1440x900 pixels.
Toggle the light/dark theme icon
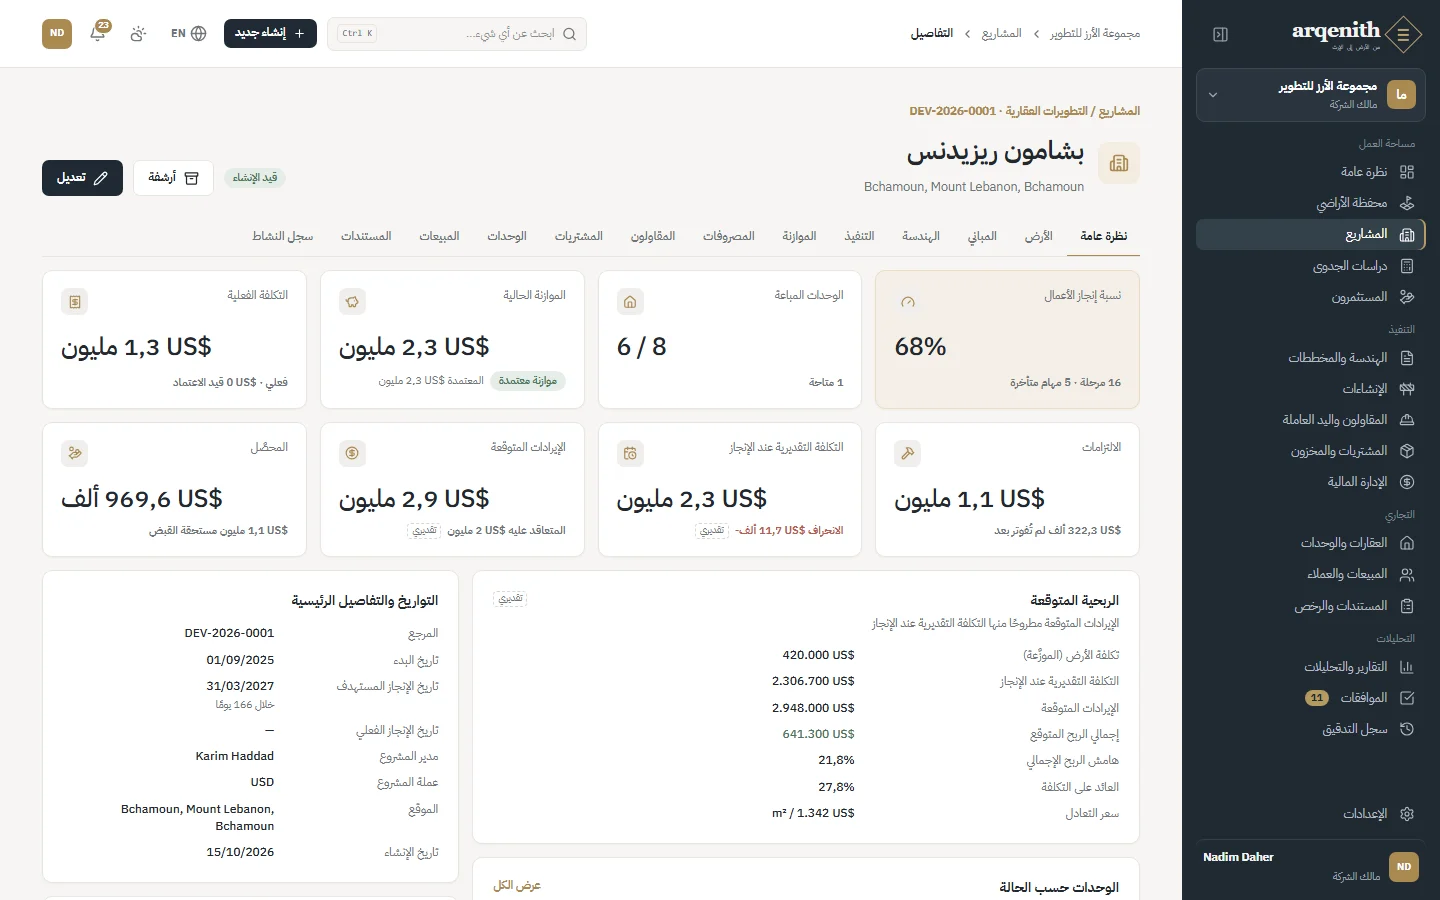(x=138, y=33)
